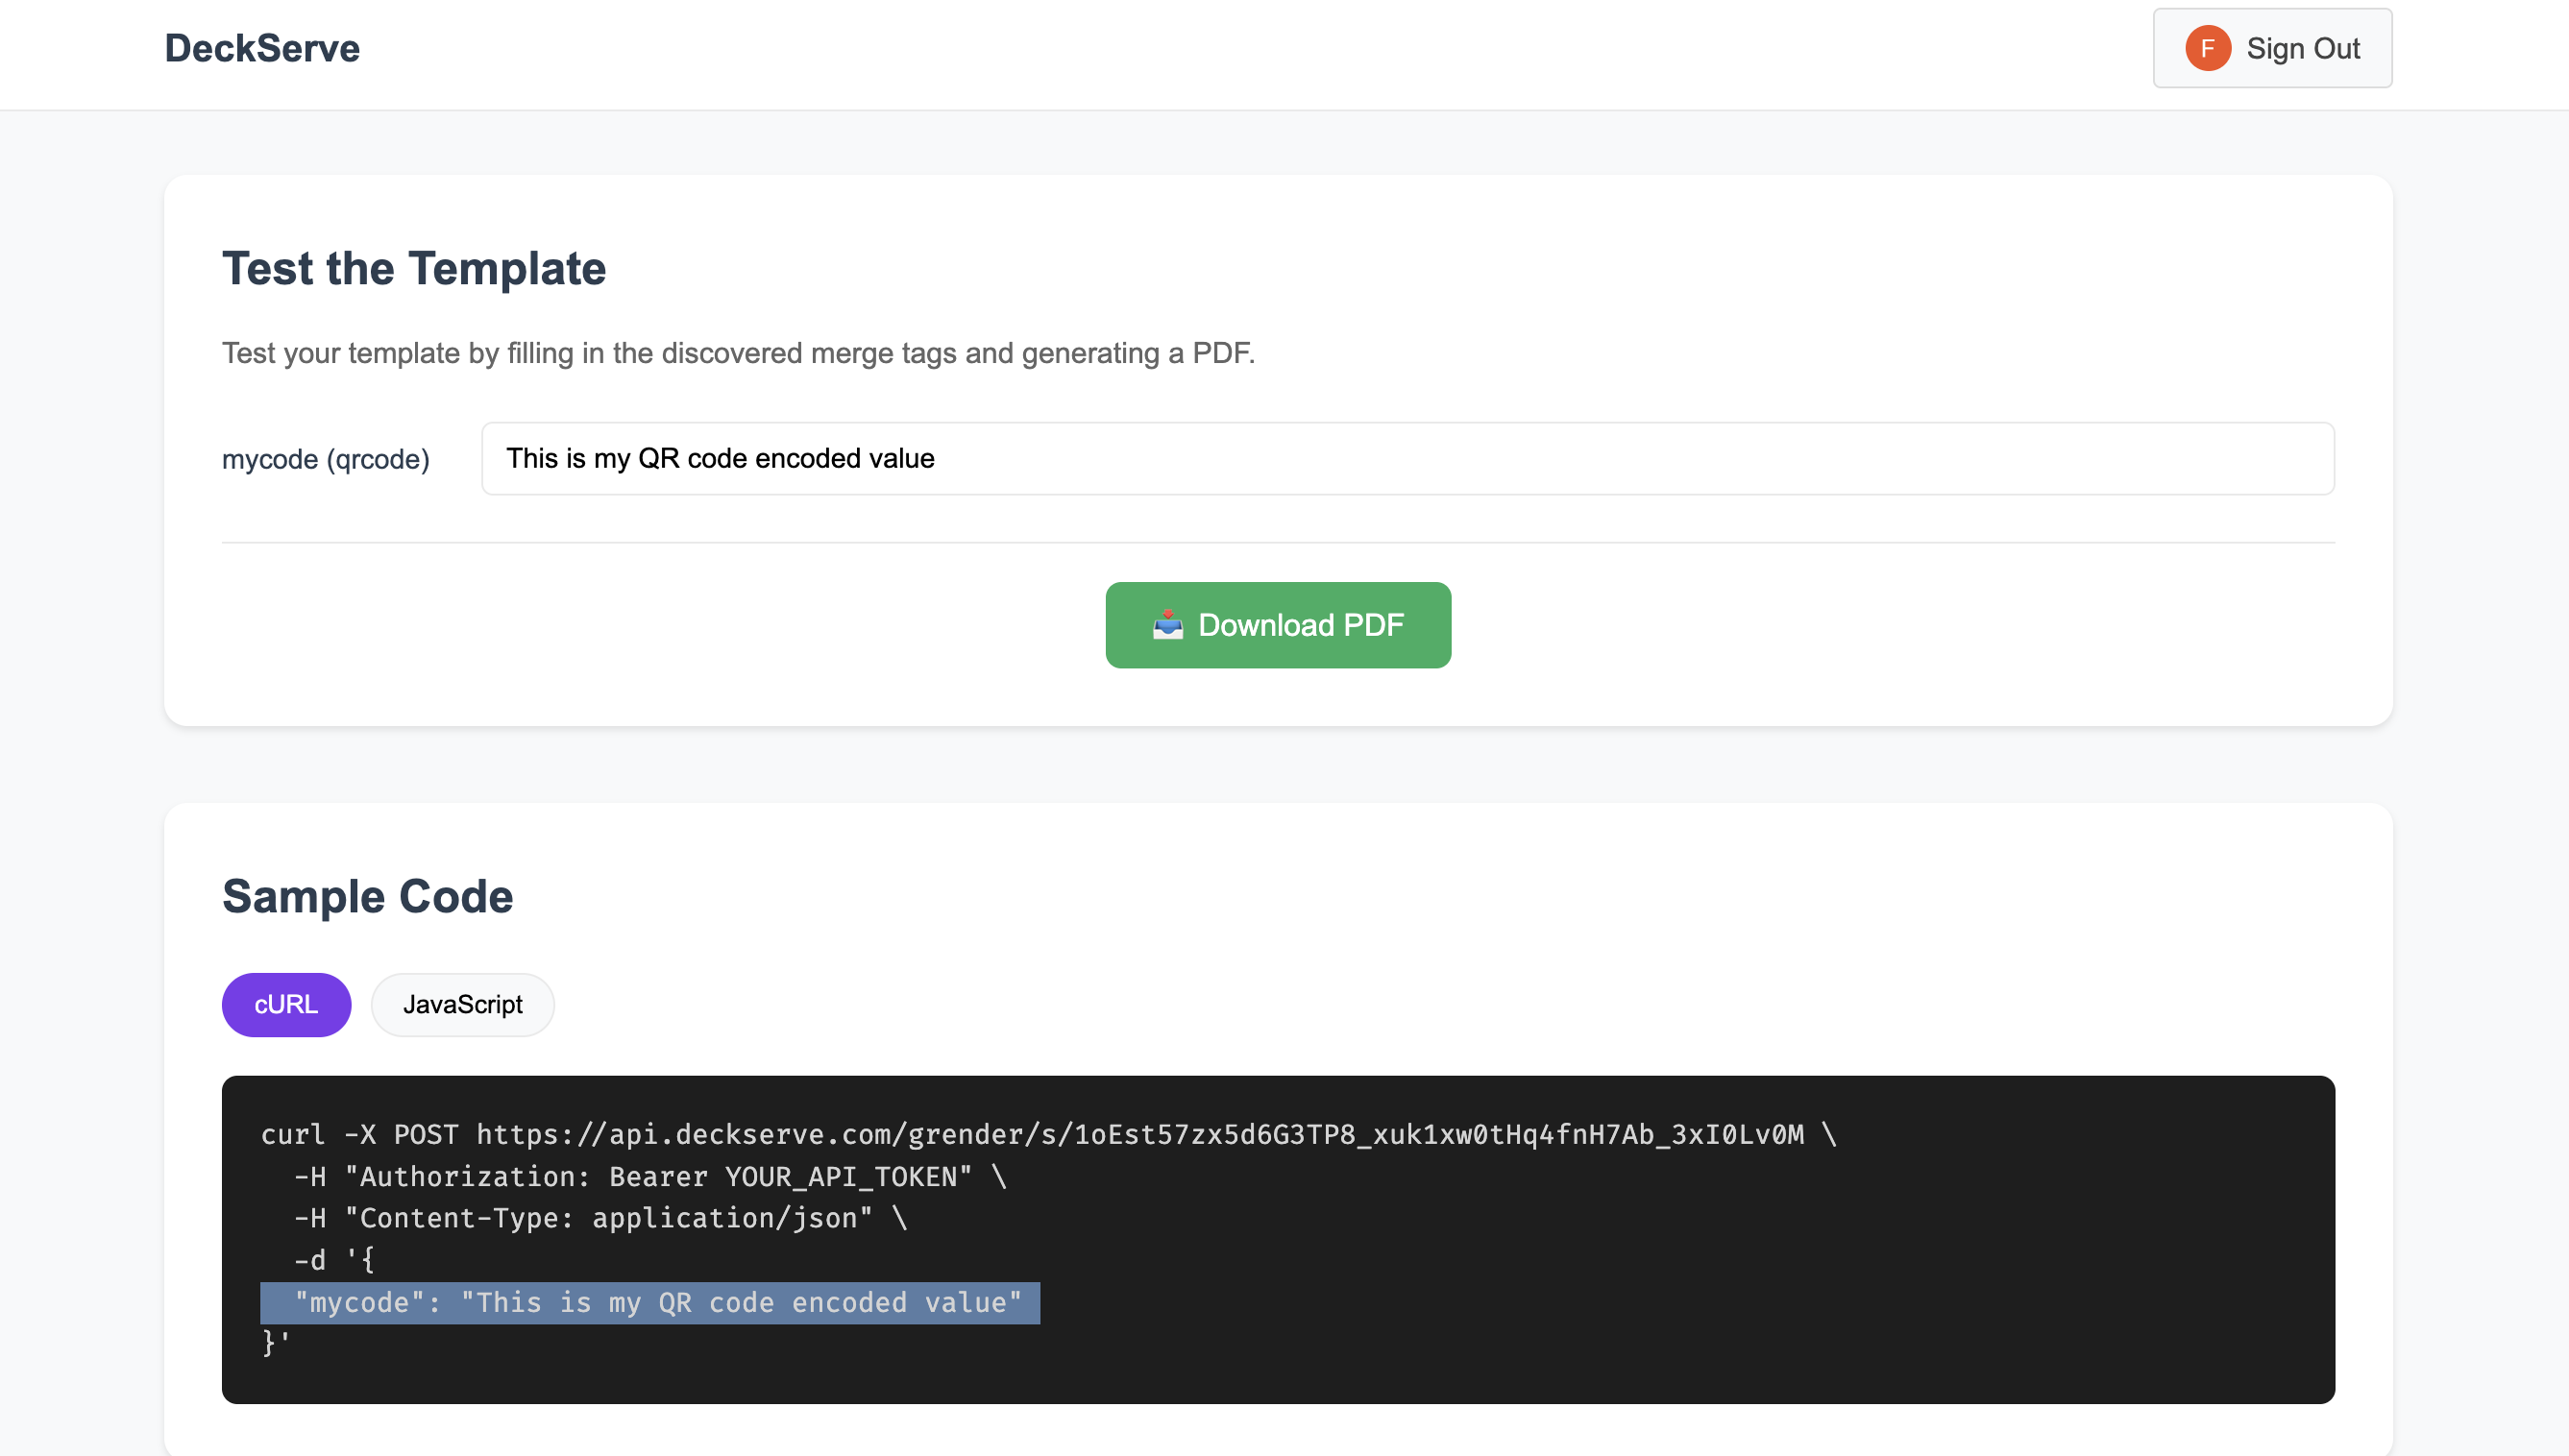The width and height of the screenshot is (2569, 1456).
Task: Click the curl POST URL line
Action: 1047,1134
